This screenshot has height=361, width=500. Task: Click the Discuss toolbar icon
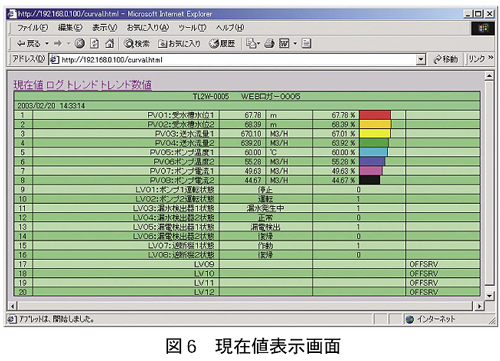306,44
